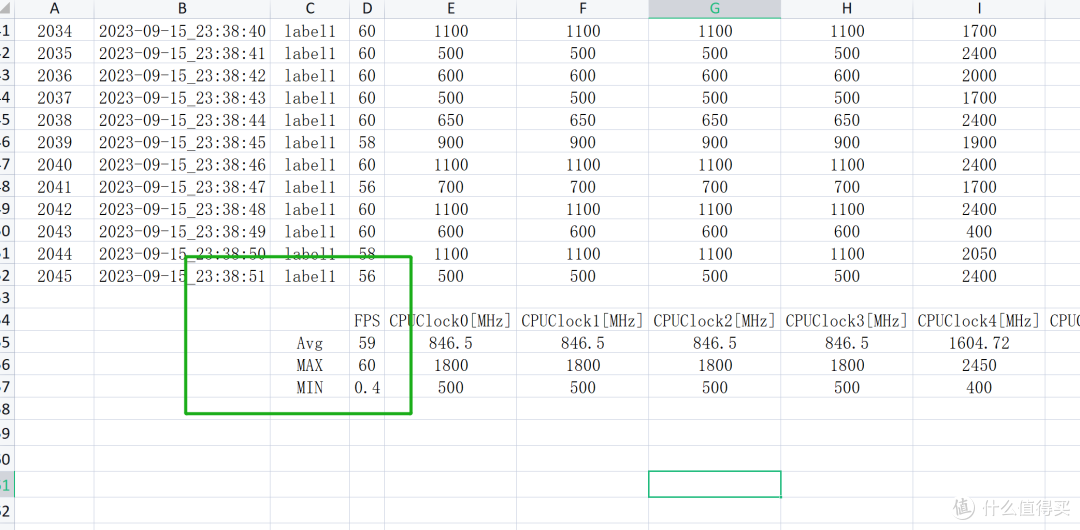Click FPS value 56 in row 2045
Viewport: 1080px width, 530px height.
click(x=367, y=276)
